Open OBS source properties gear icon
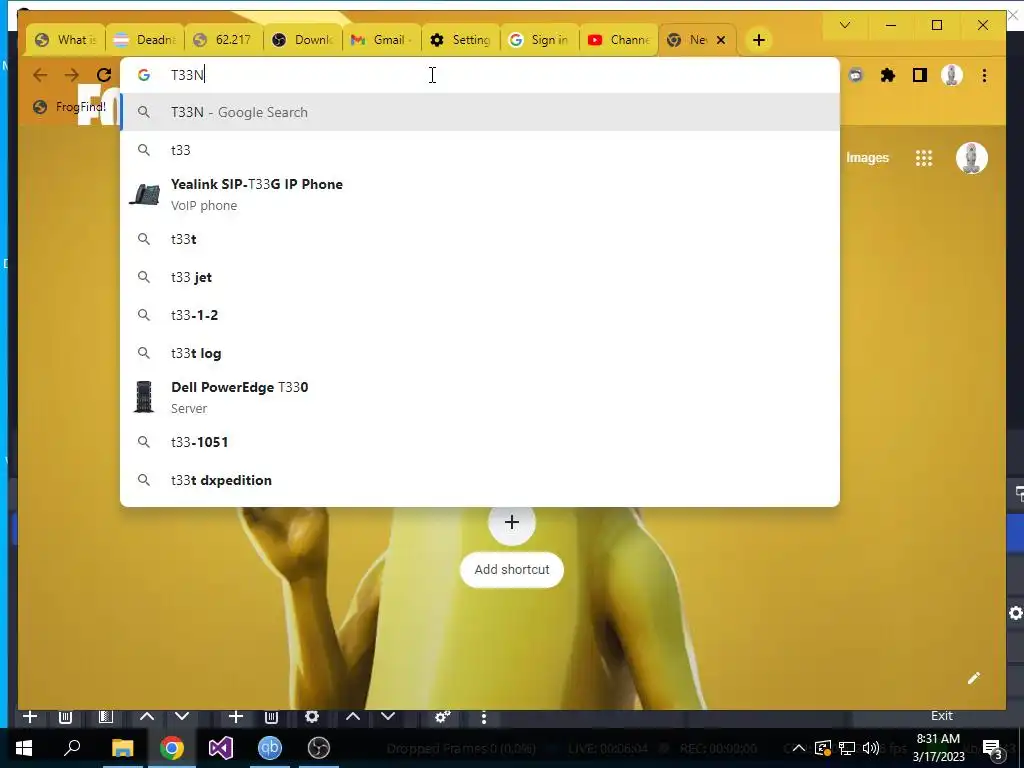The height and width of the screenshot is (768, 1024). coord(312,717)
